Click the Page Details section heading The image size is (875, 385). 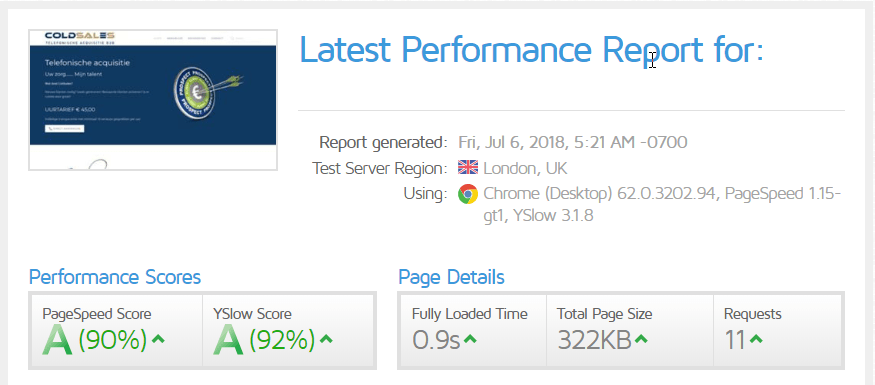coord(451,277)
